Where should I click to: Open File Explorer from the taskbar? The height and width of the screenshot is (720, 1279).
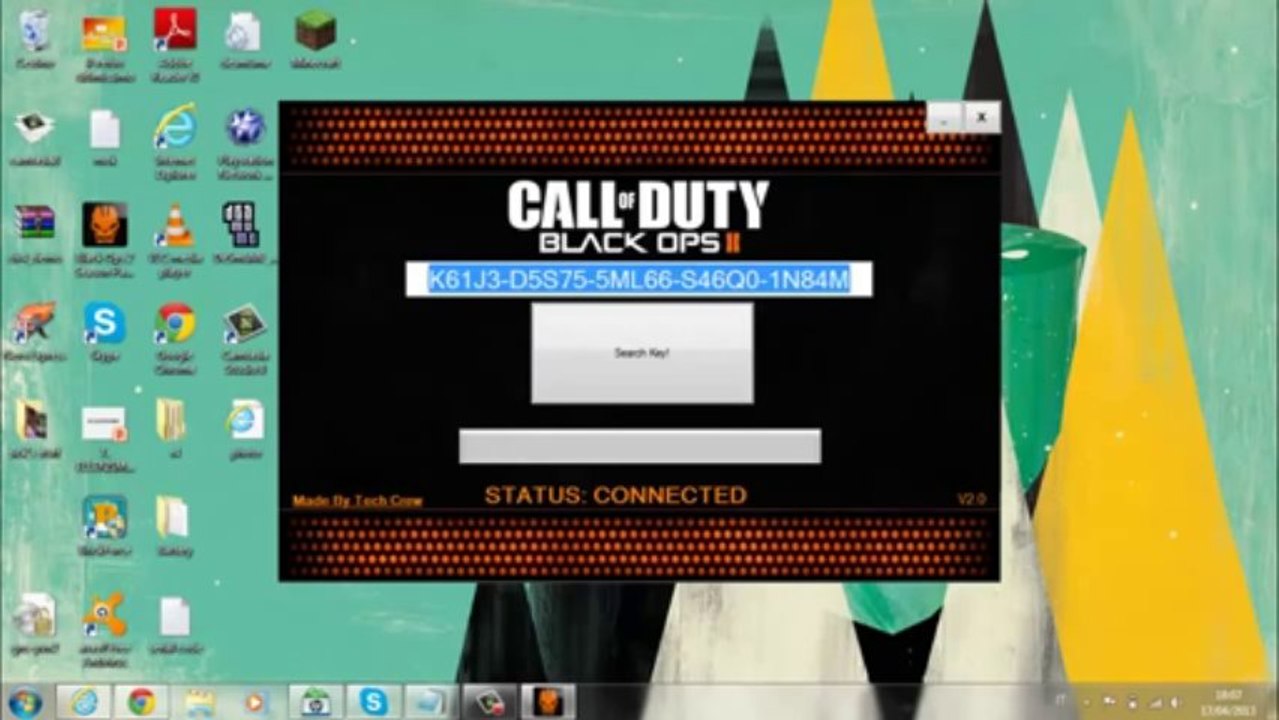click(x=199, y=702)
